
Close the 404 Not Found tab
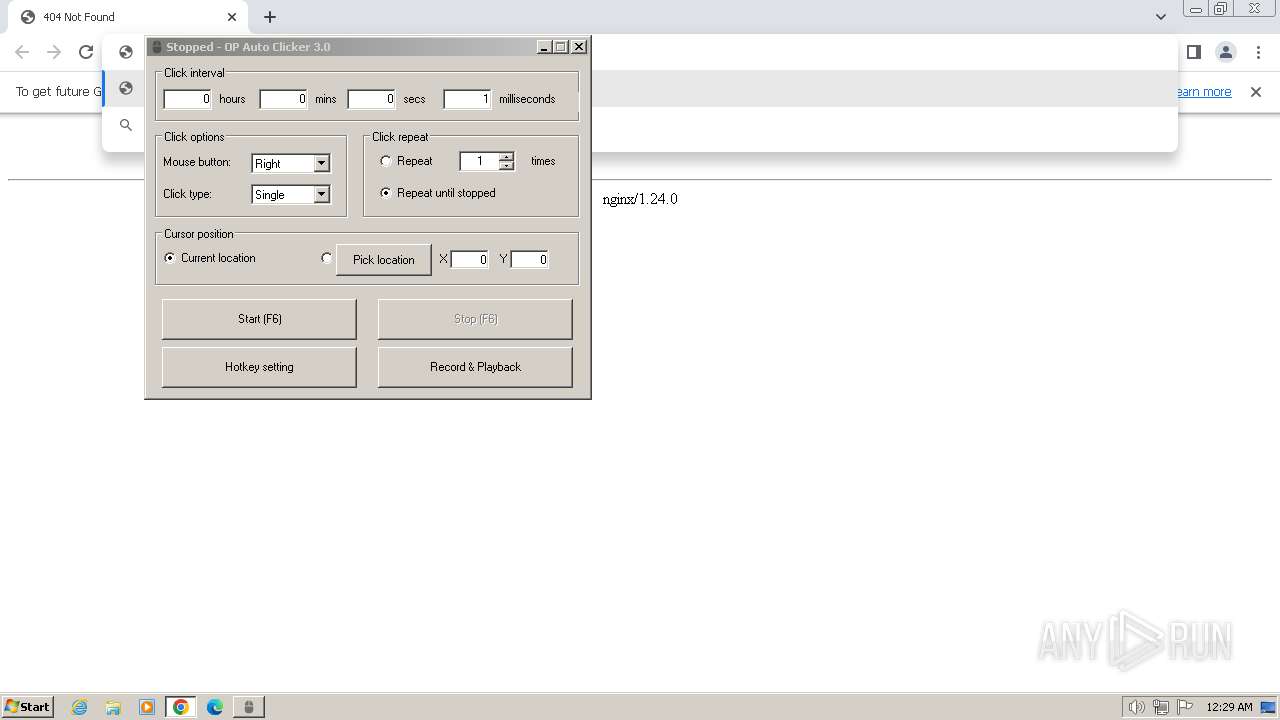tap(232, 17)
